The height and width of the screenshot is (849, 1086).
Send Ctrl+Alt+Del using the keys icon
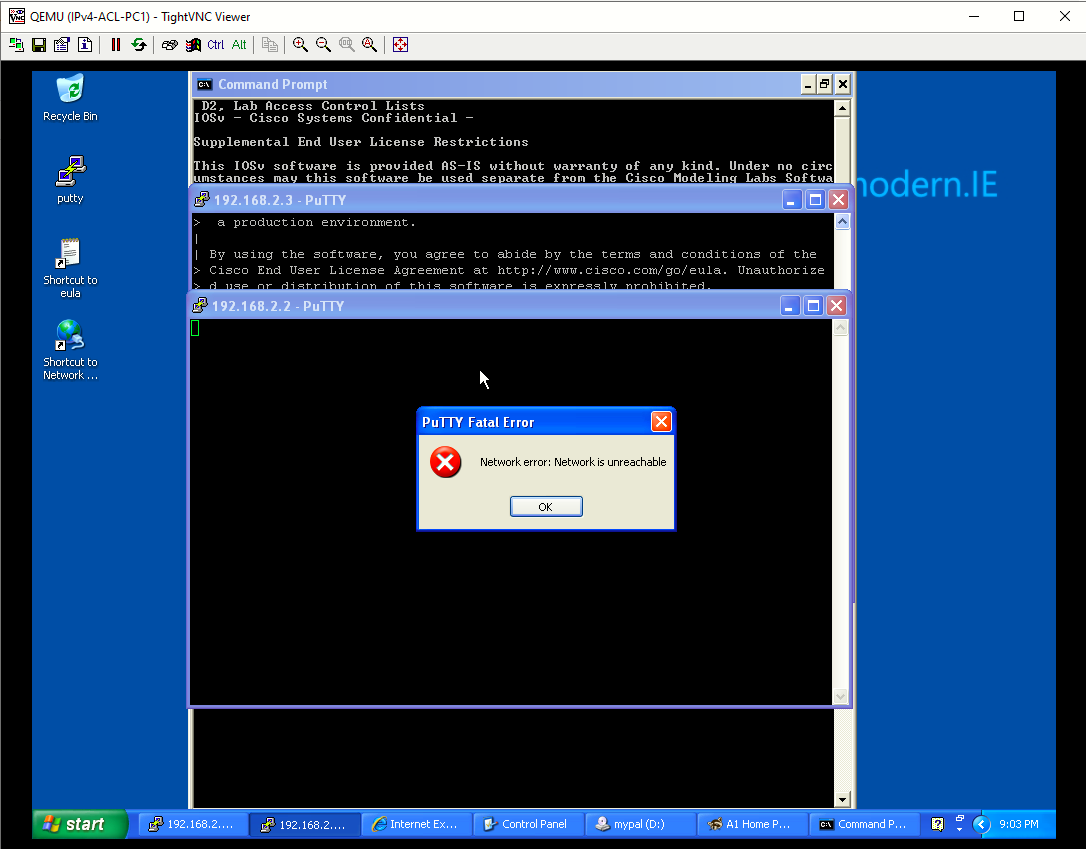click(x=170, y=45)
